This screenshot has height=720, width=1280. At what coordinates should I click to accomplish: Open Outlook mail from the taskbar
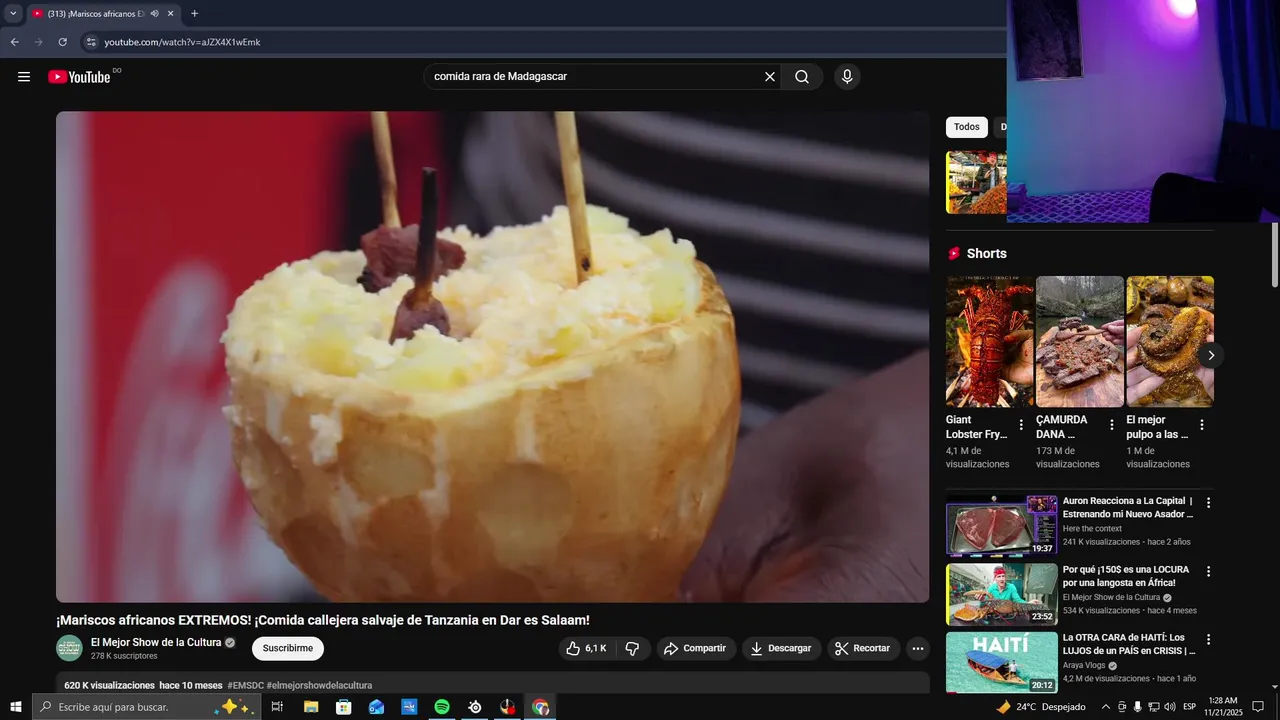[376, 707]
